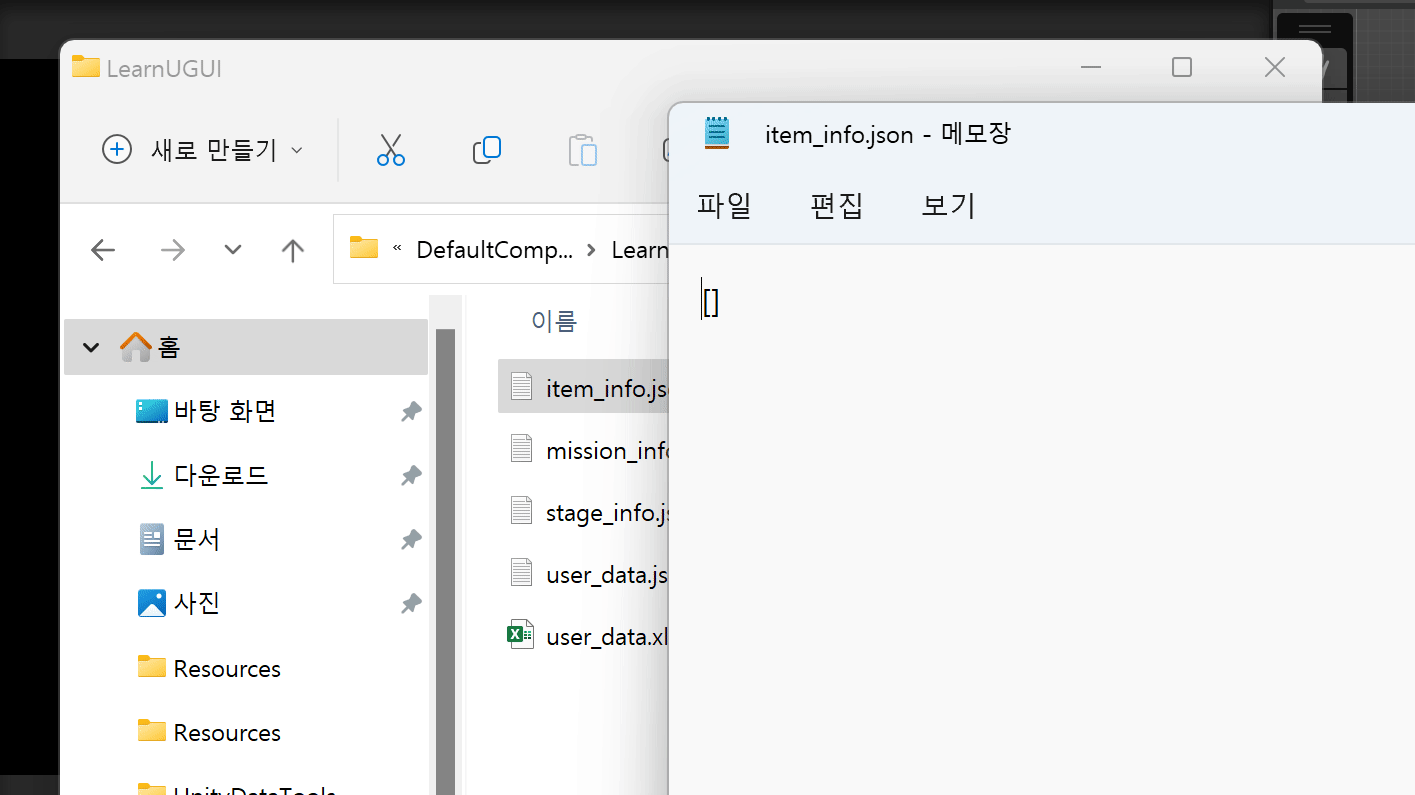The height and width of the screenshot is (795, 1415).
Task: Click the Learn... breadcrumb in address bar
Action: click(x=639, y=250)
